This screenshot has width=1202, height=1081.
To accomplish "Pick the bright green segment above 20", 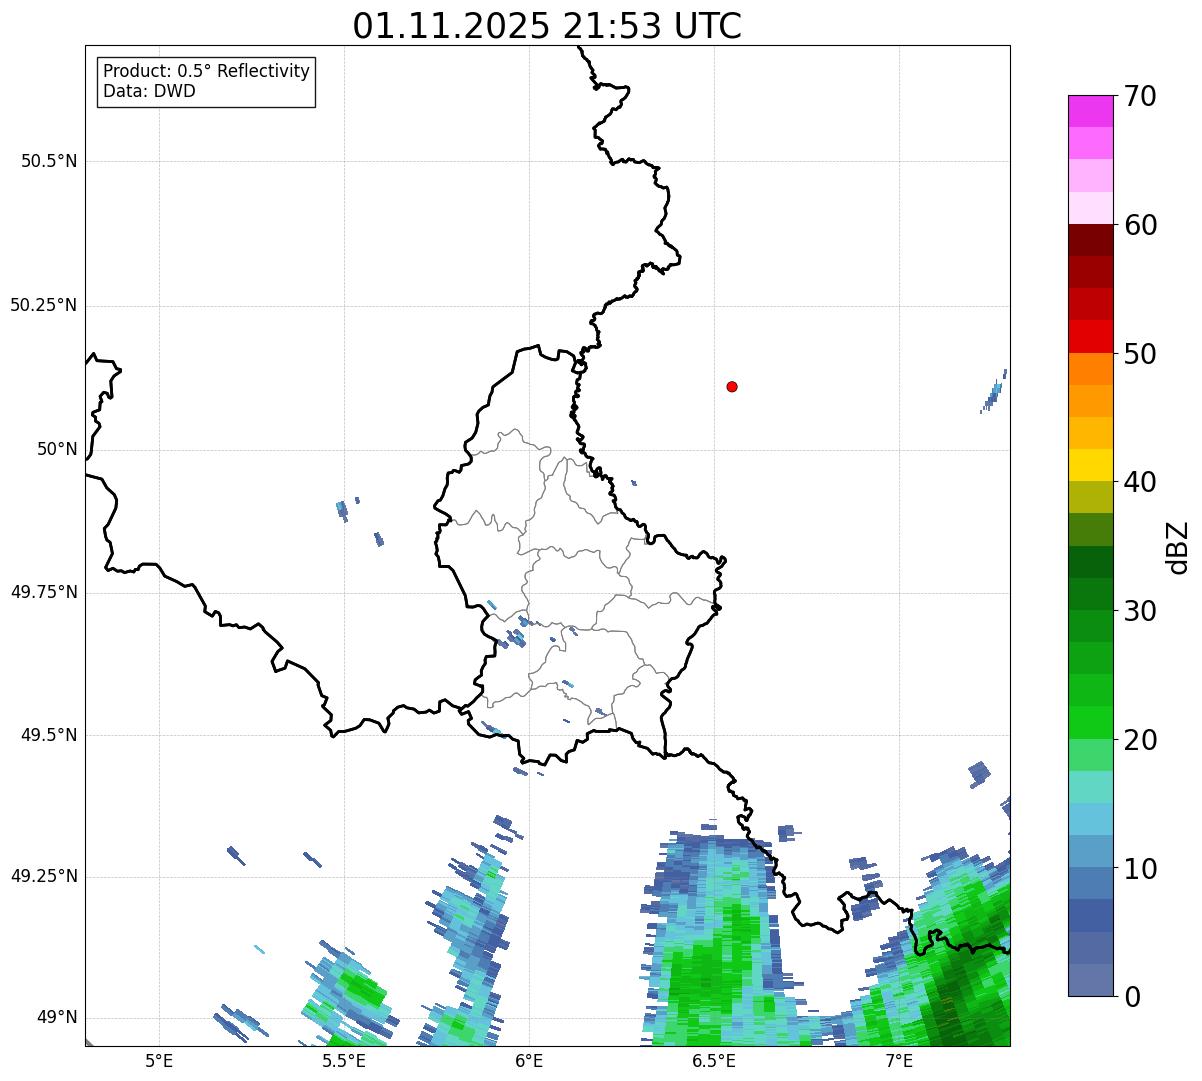I will point(1090,723).
